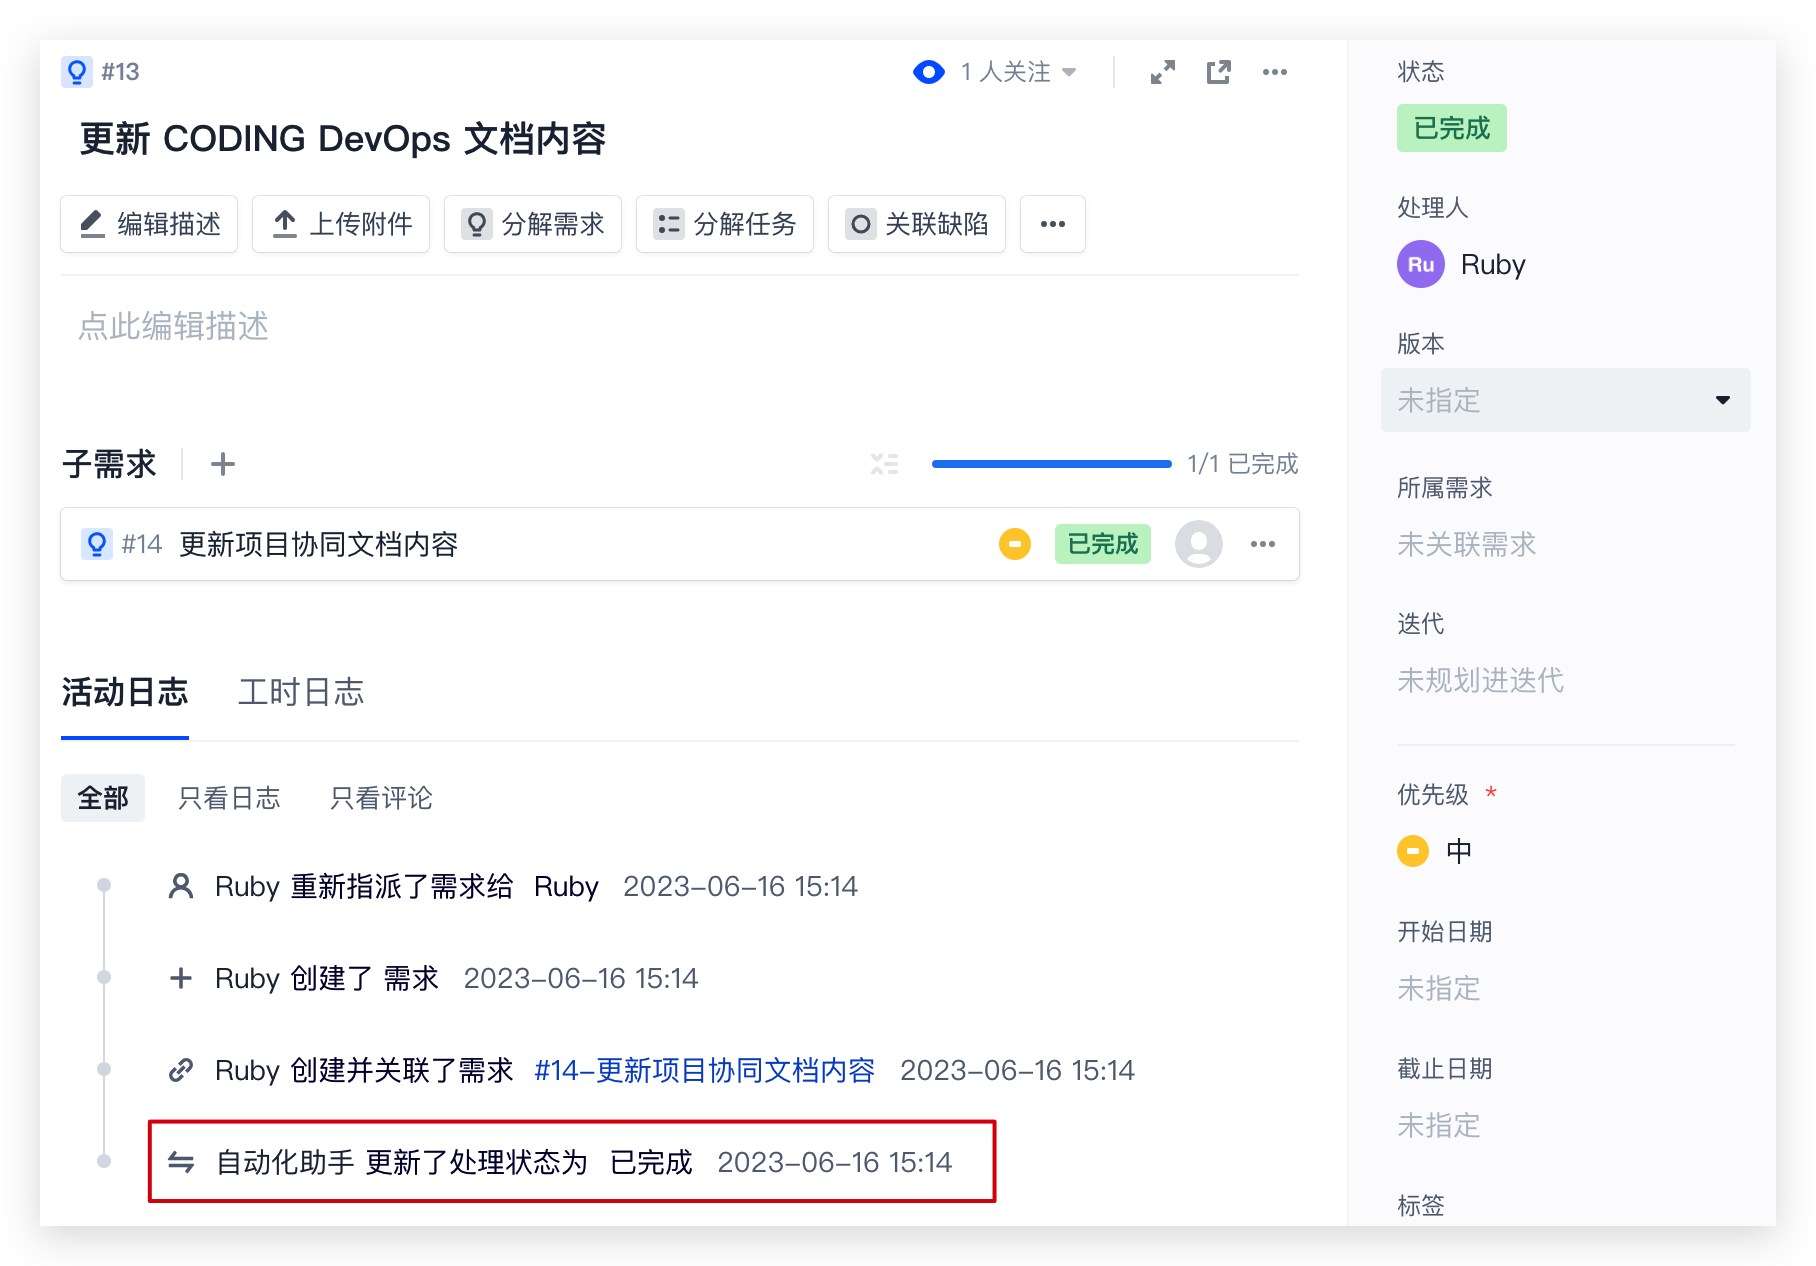
Task: Click the assignee name Ruby in sidebar
Action: pos(1493,264)
